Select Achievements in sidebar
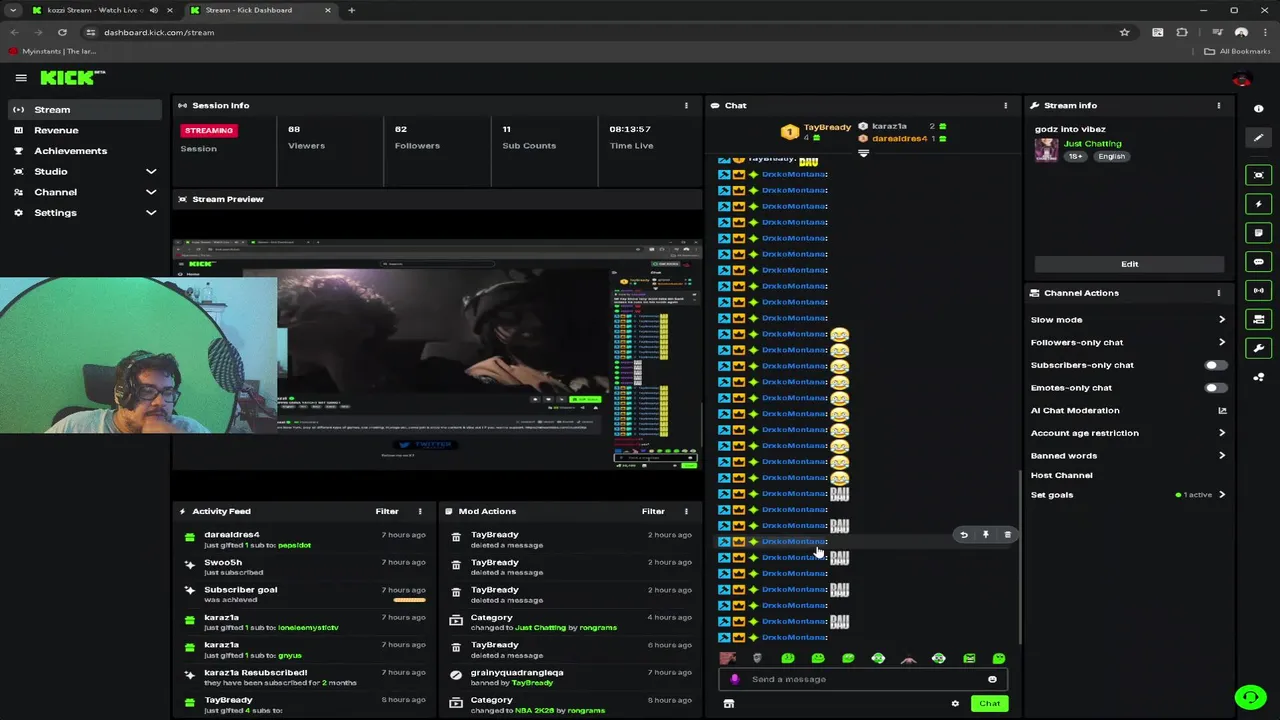 pos(84,151)
